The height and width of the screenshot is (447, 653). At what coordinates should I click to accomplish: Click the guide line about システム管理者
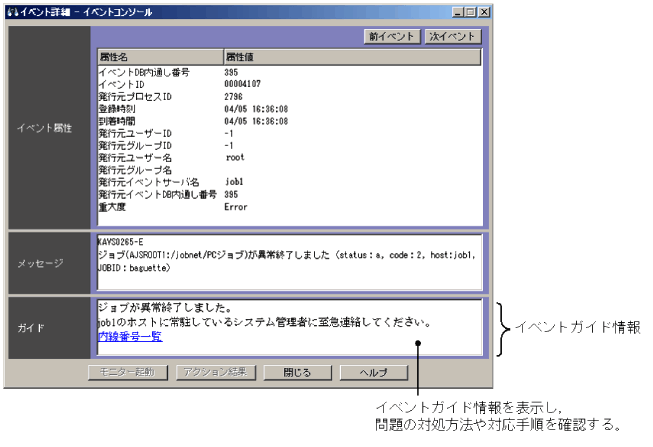(264, 322)
